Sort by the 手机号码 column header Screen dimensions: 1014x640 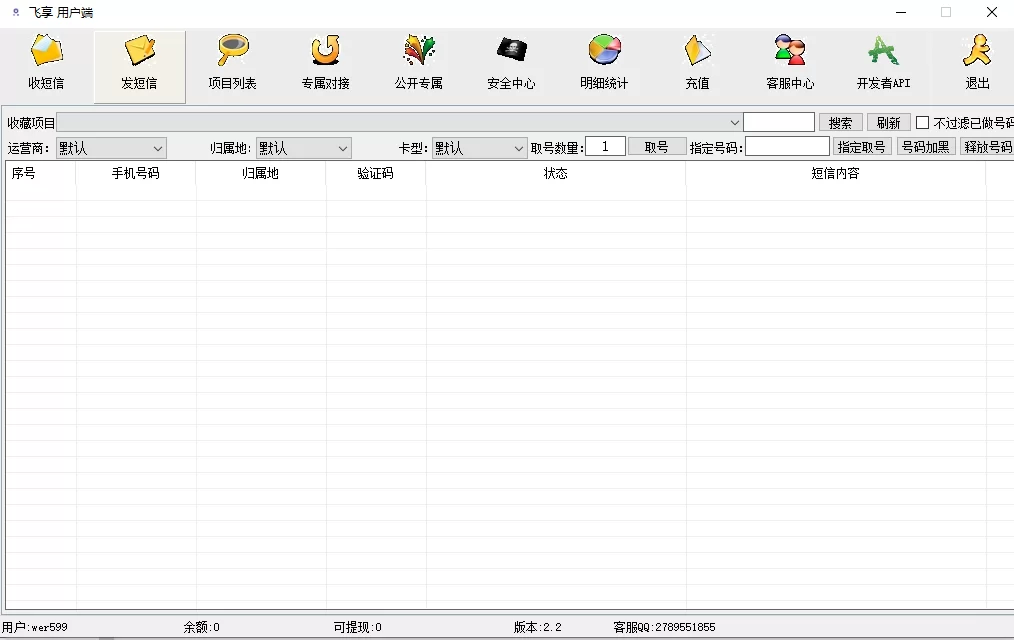pos(135,173)
